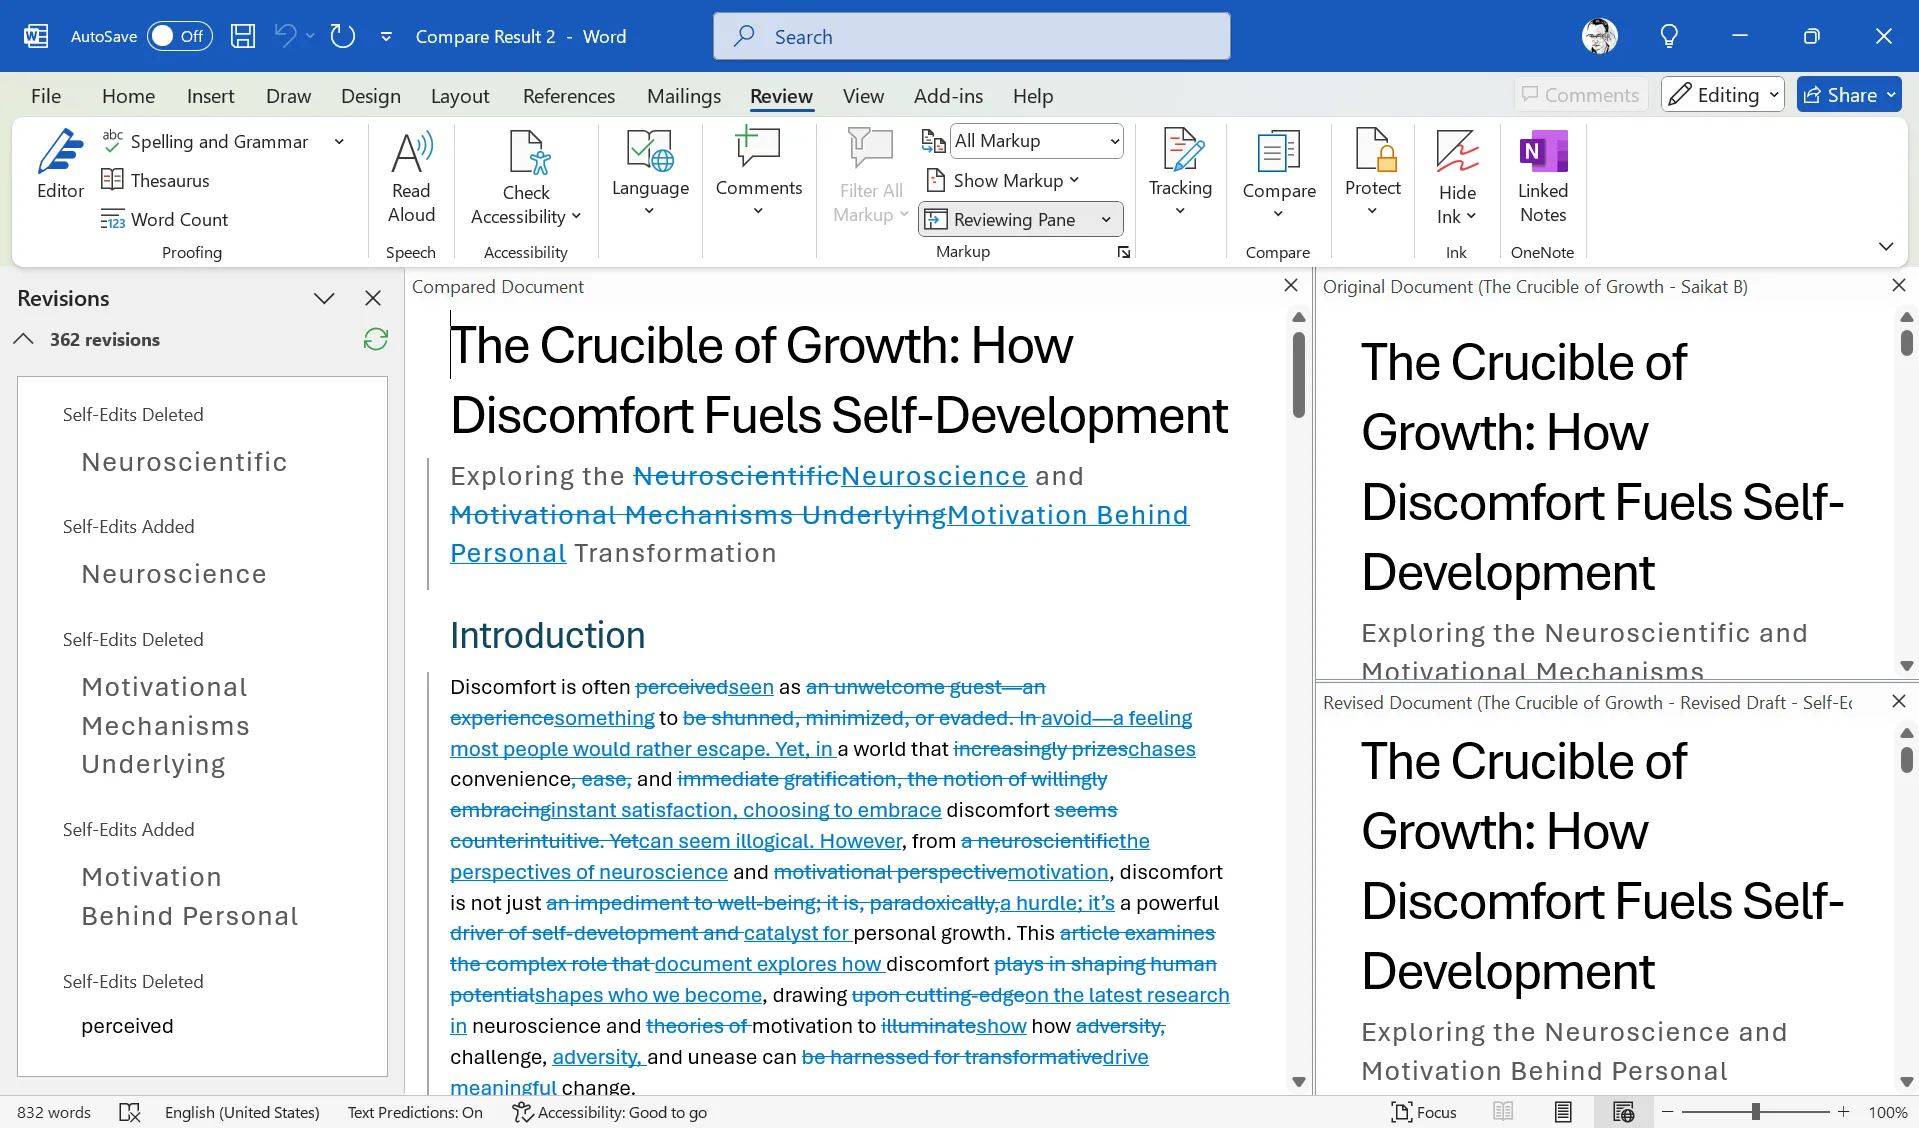Expand the Reviewing Pane dropdown arrow

(1104, 219)
